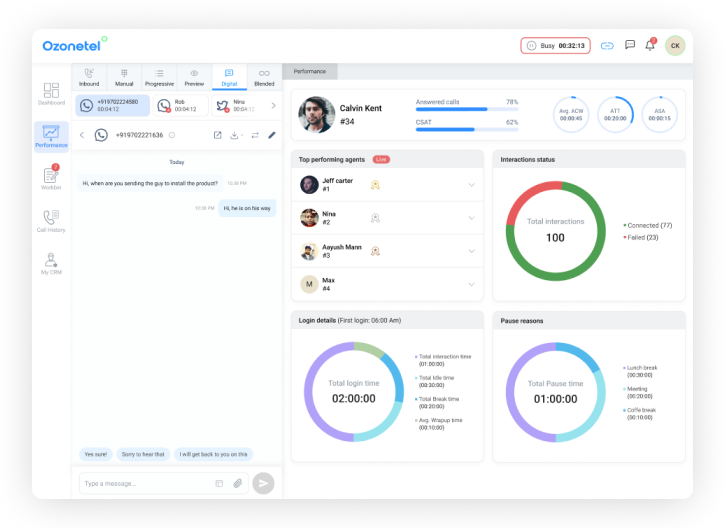Switch to the Inbound tab
The image size is (725, 528).
[90, 77]
